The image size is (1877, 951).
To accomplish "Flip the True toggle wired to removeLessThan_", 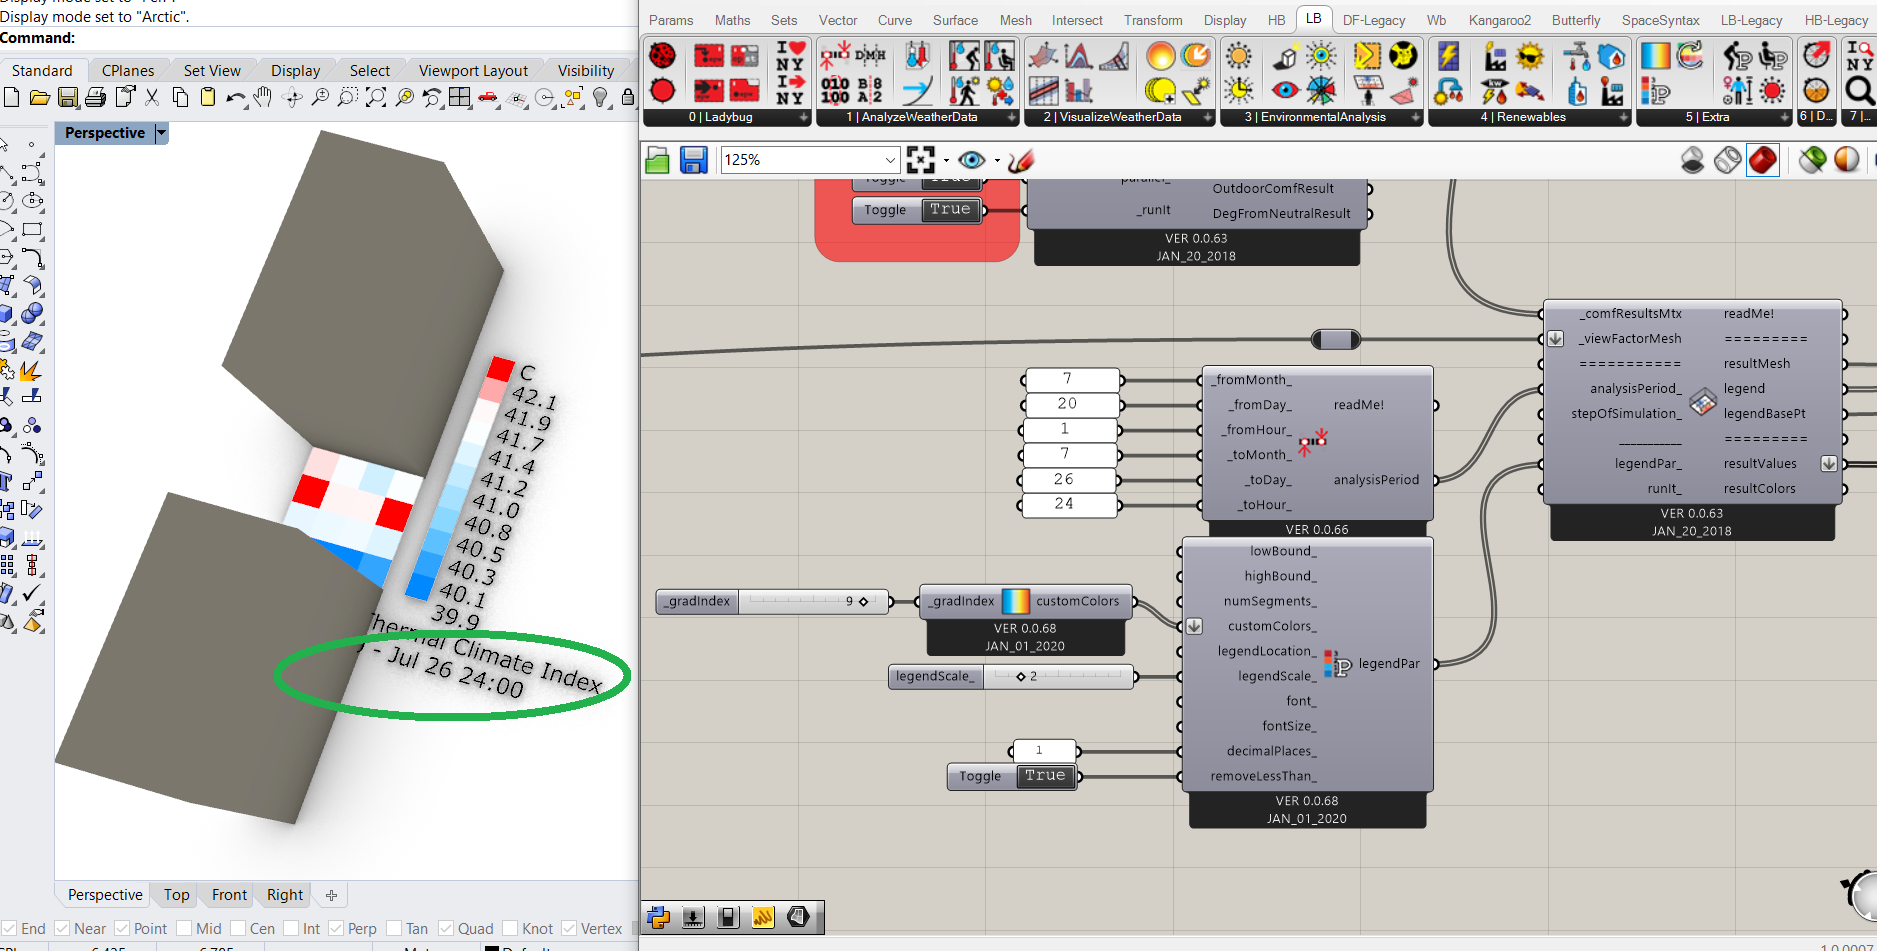I will coord(1045,776).
